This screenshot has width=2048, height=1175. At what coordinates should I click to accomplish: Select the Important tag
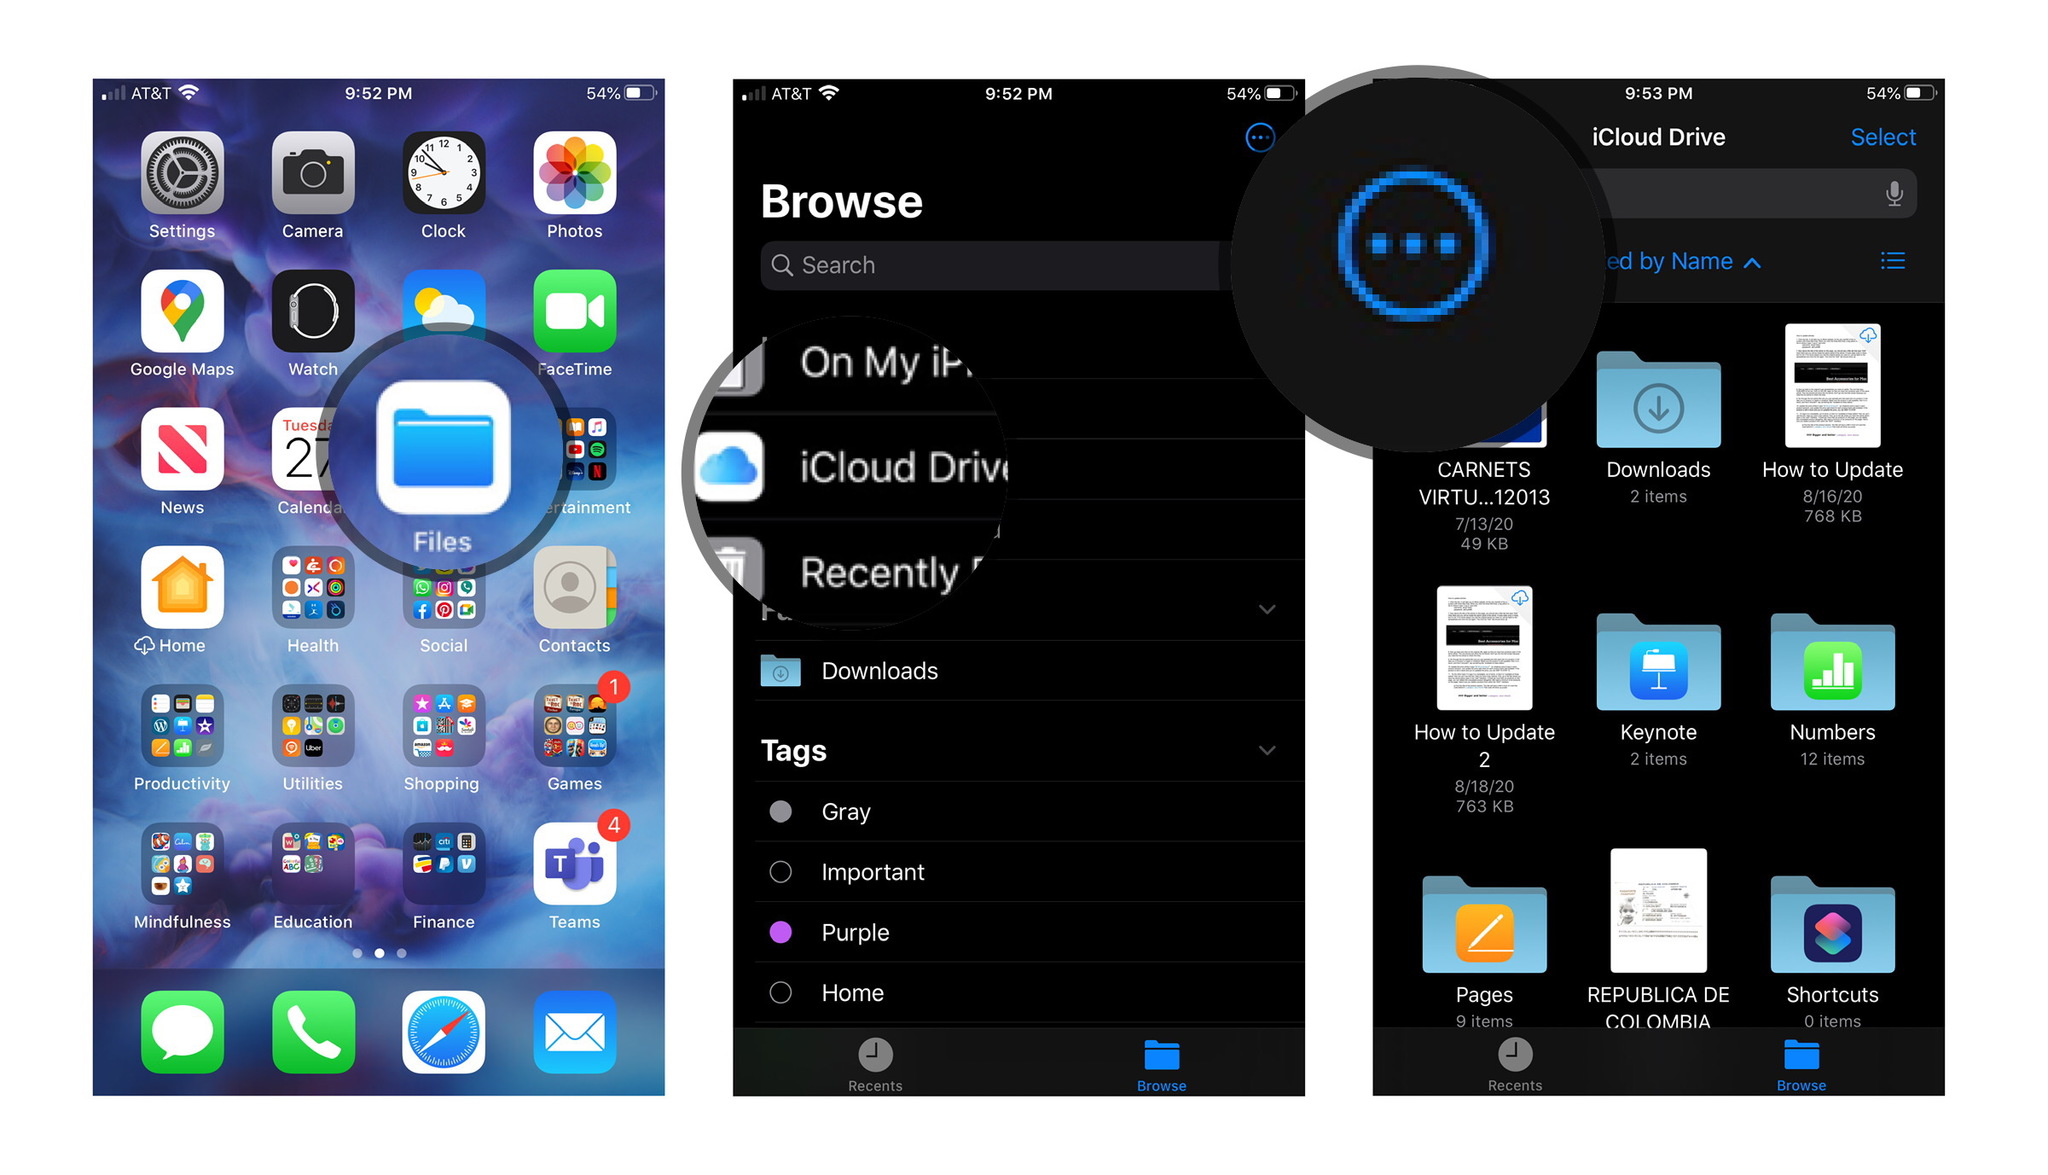(x=872, y=872)
